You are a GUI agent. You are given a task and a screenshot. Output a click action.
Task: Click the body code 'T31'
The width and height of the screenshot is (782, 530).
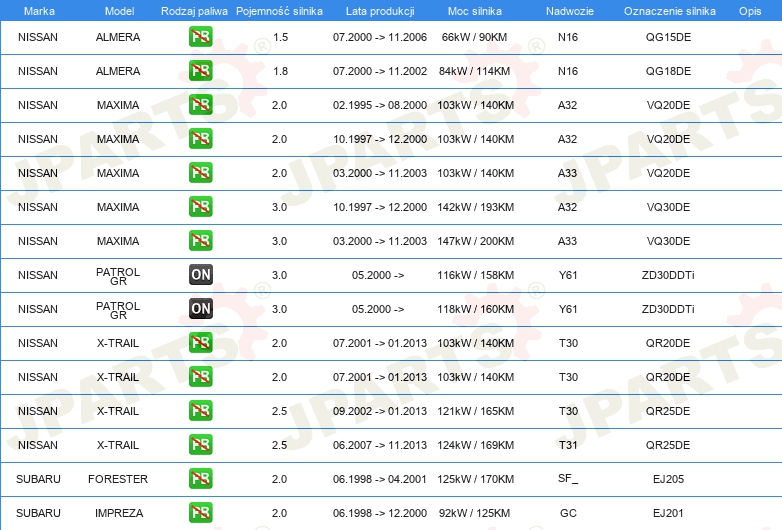tap(568, 445)
